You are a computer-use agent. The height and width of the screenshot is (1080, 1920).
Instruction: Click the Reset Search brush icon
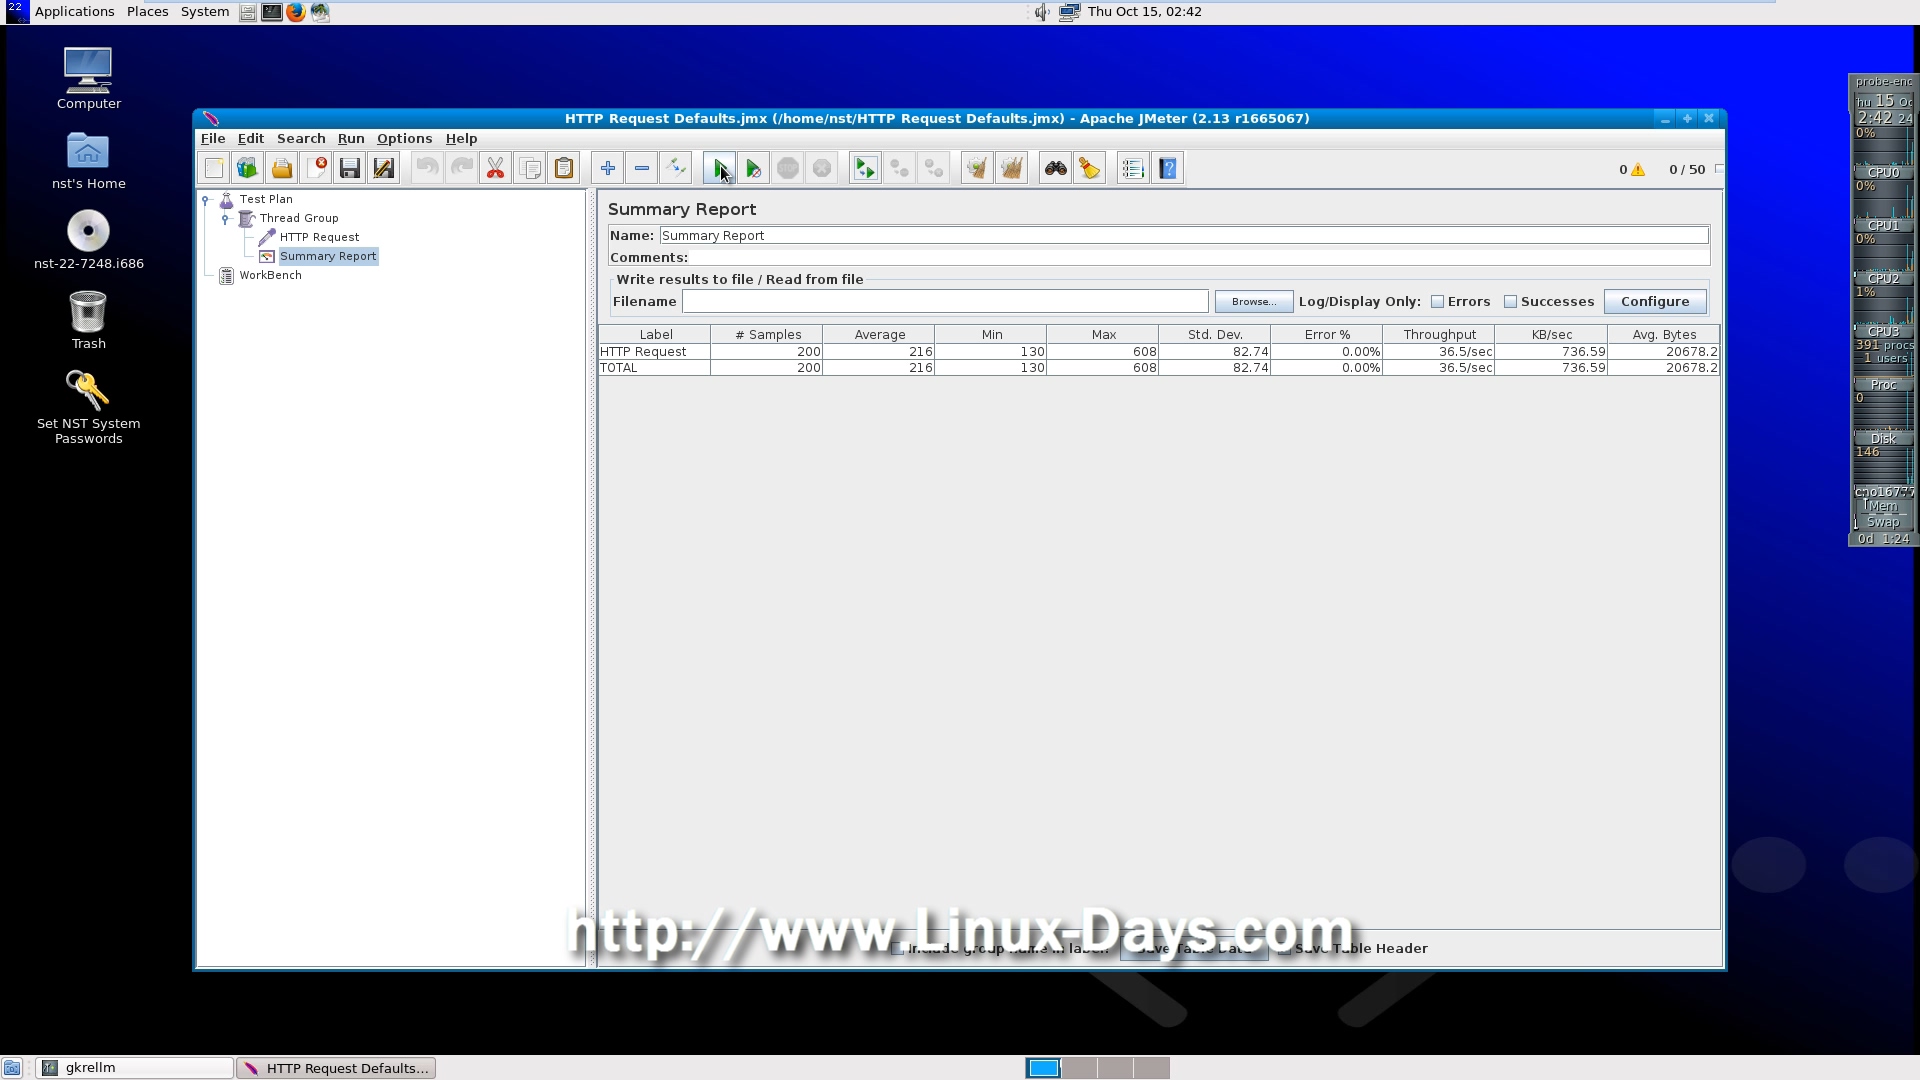tap(1090, 169)
